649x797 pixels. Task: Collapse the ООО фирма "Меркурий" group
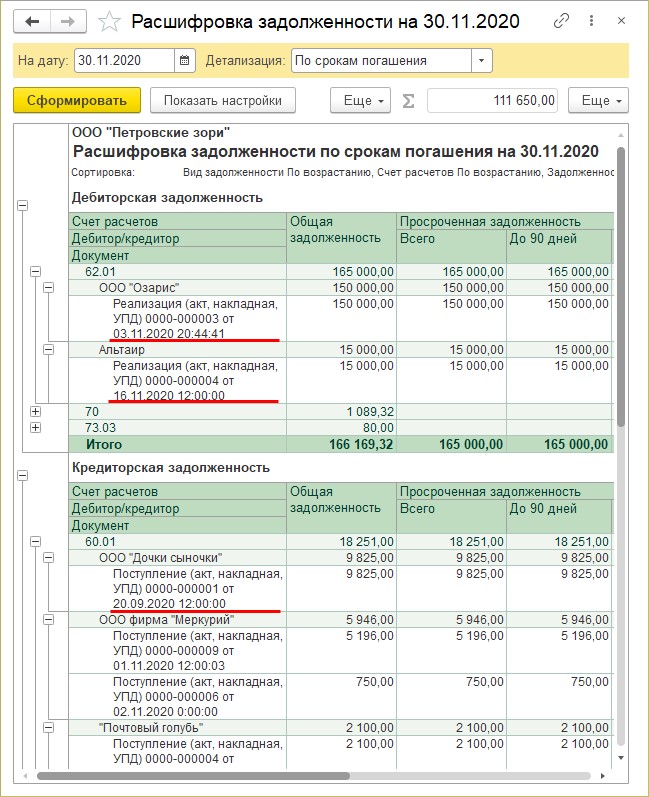48,620
